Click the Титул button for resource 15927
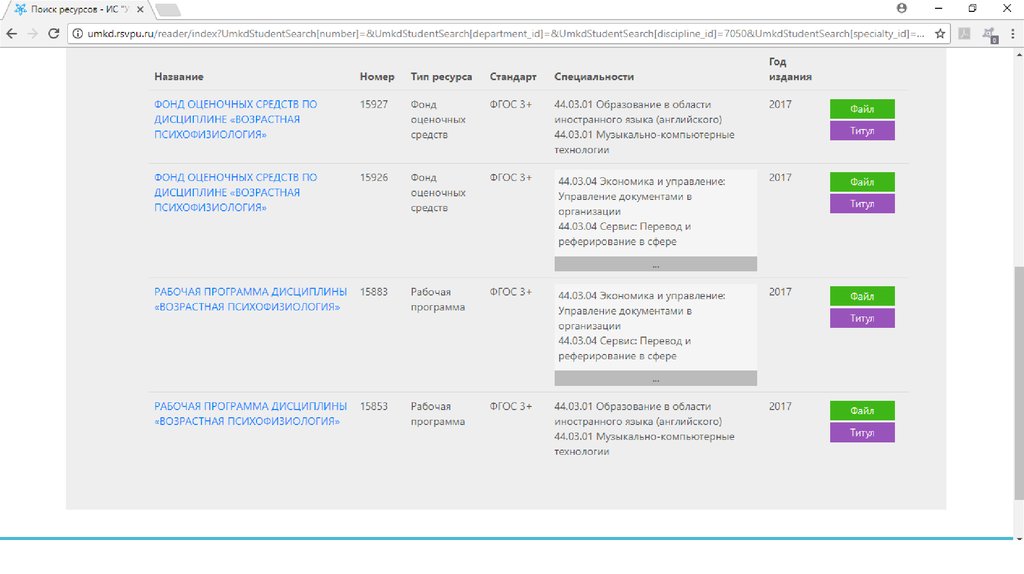This screenshot has height=574, width=1024. pos(862,131)
